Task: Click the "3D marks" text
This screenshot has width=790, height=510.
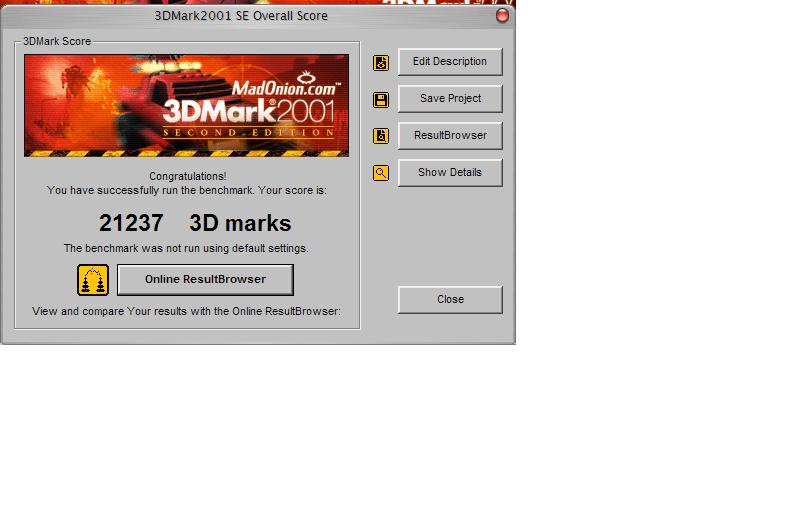Action: coord(240,223)
